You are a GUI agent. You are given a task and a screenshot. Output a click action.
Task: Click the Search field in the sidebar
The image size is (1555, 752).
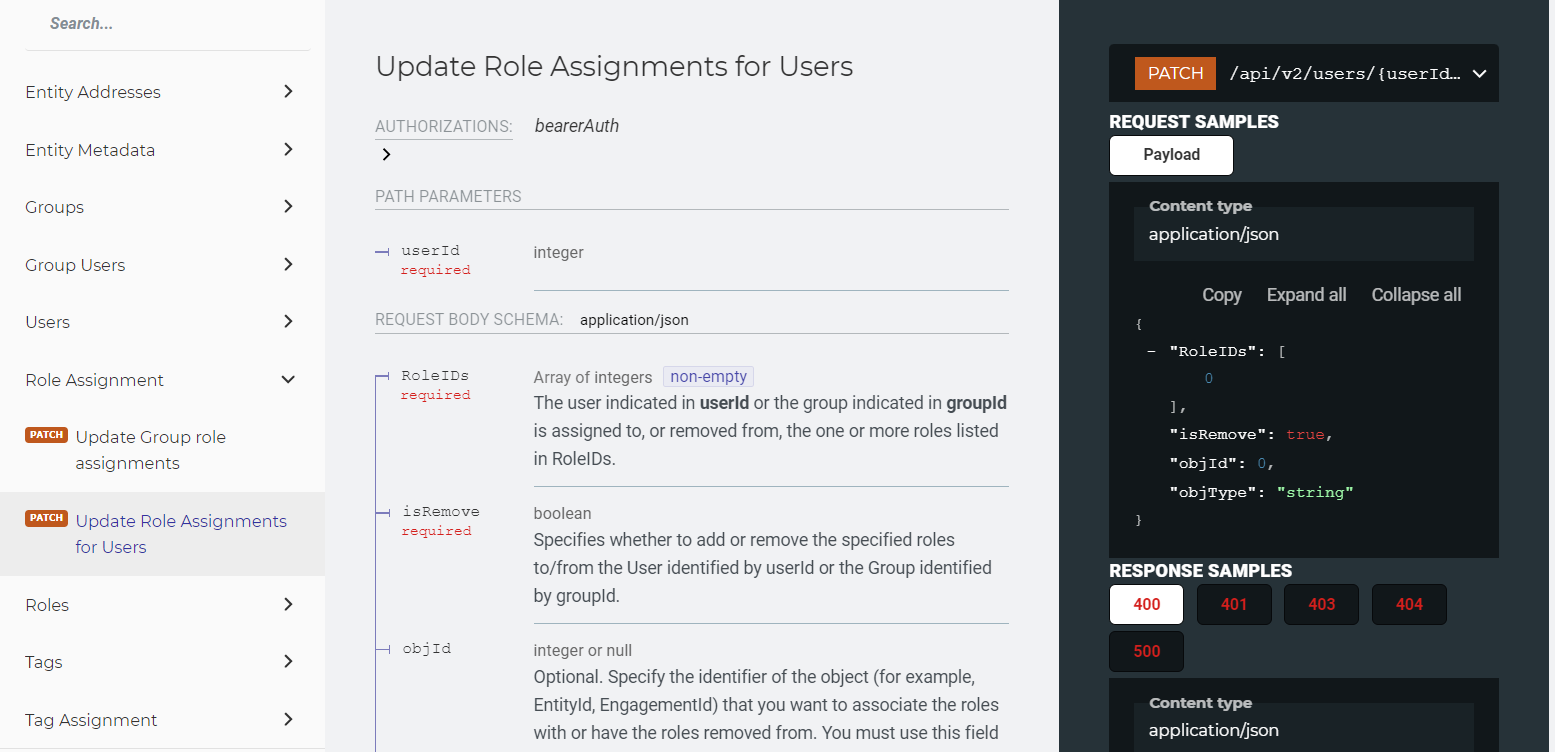click(167, 22)
